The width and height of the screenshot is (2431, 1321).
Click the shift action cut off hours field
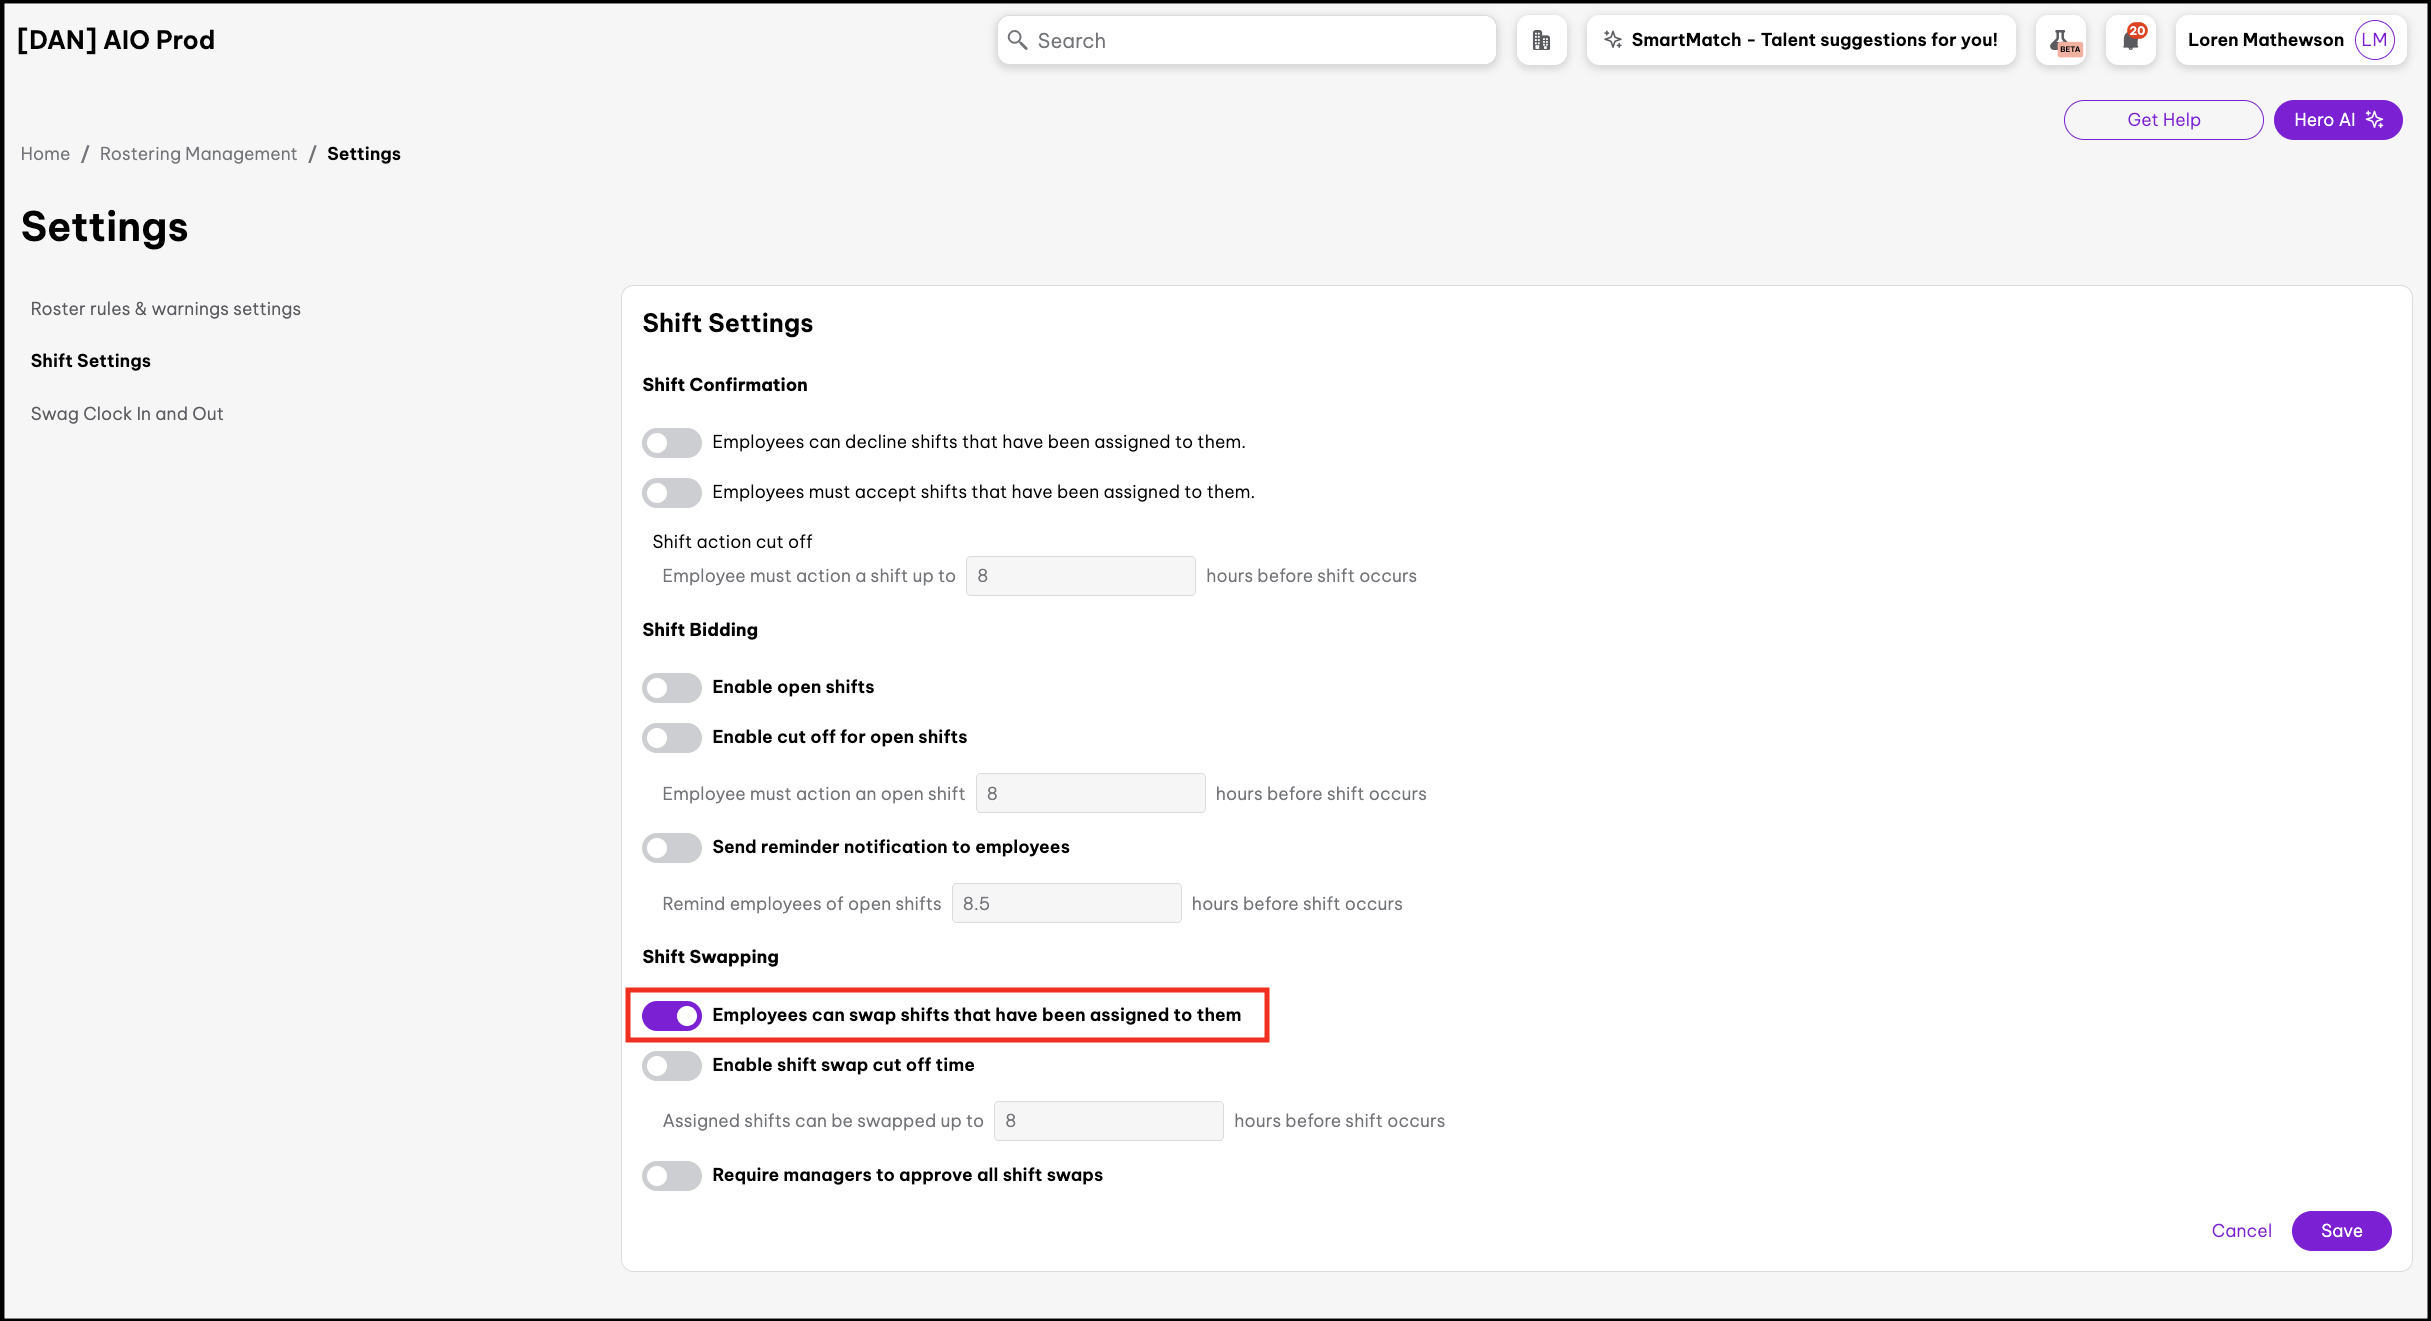[x=1080, y=576]
